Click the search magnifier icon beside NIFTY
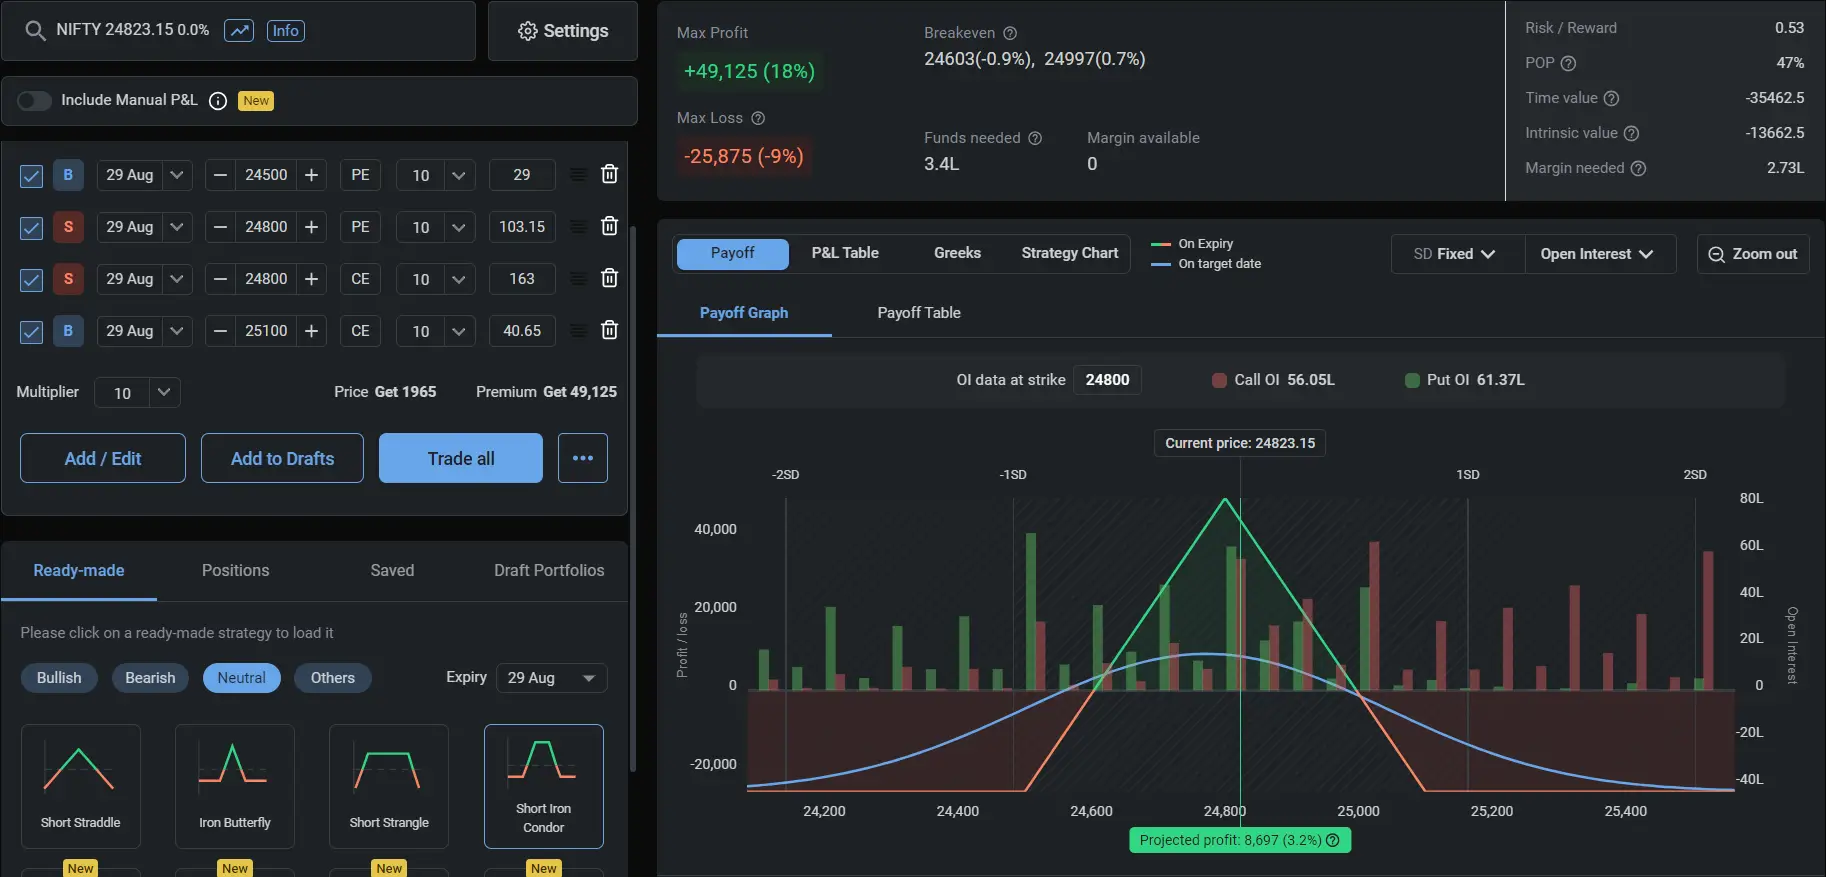 click(35, 30)
